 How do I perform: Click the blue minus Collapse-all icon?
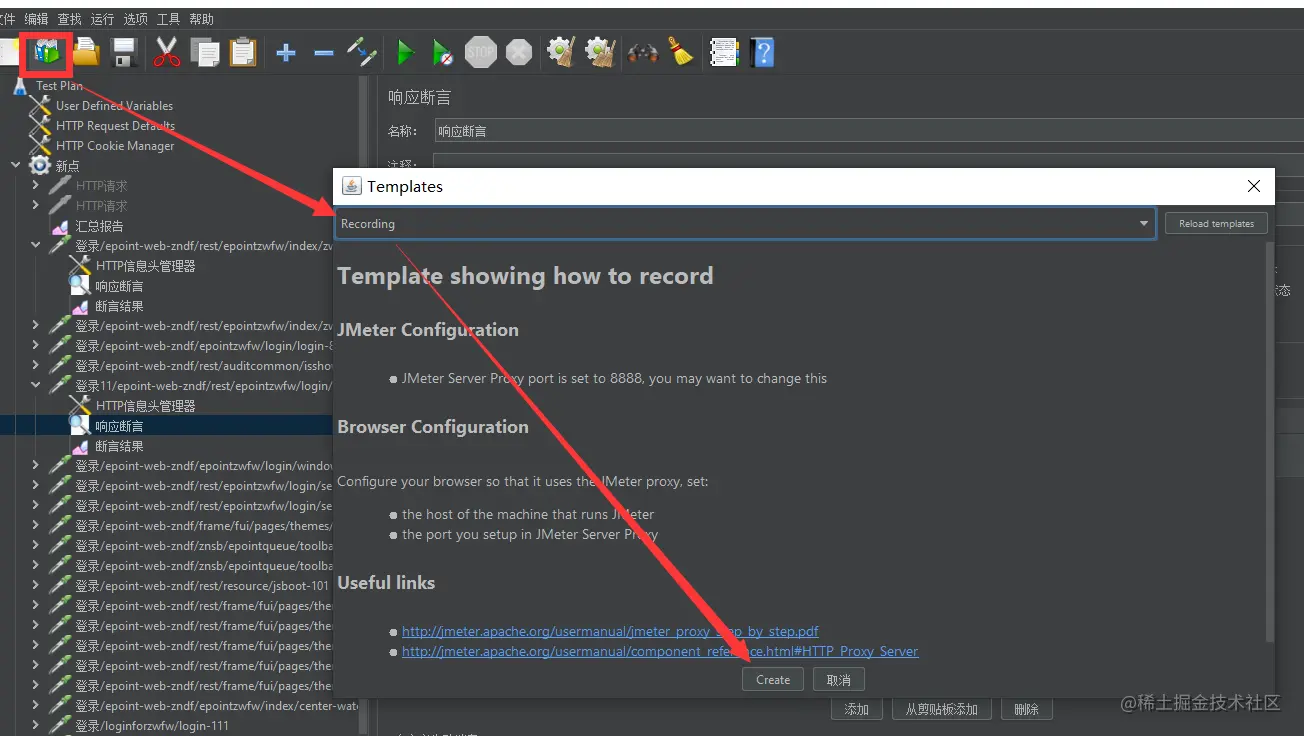(x=323, y=53)
